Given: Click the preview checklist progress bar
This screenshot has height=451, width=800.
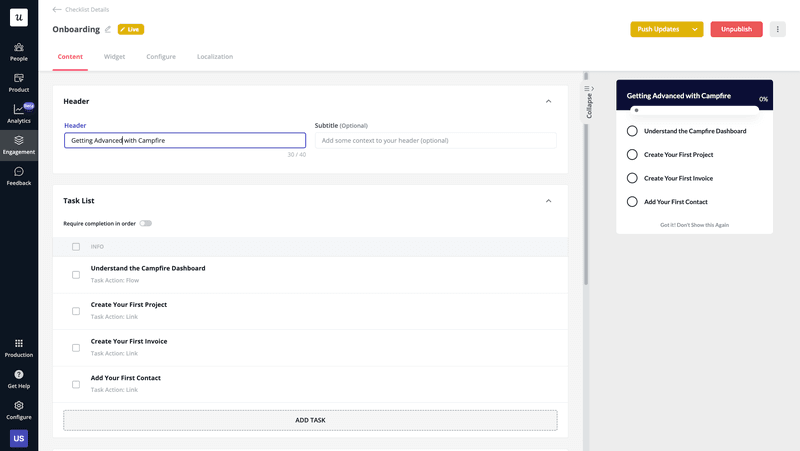Looking at the screenshot, I should pyautogui.click(x=694, y=110).
